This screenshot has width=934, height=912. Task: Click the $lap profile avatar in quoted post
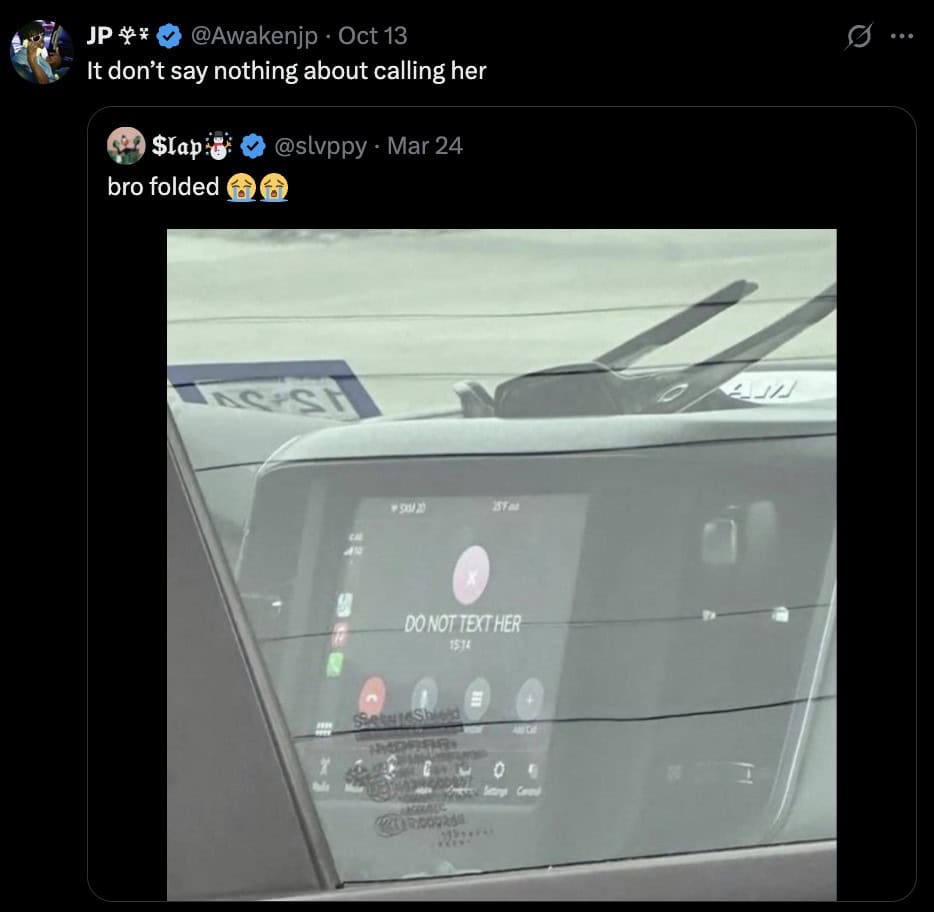(125, 146)
